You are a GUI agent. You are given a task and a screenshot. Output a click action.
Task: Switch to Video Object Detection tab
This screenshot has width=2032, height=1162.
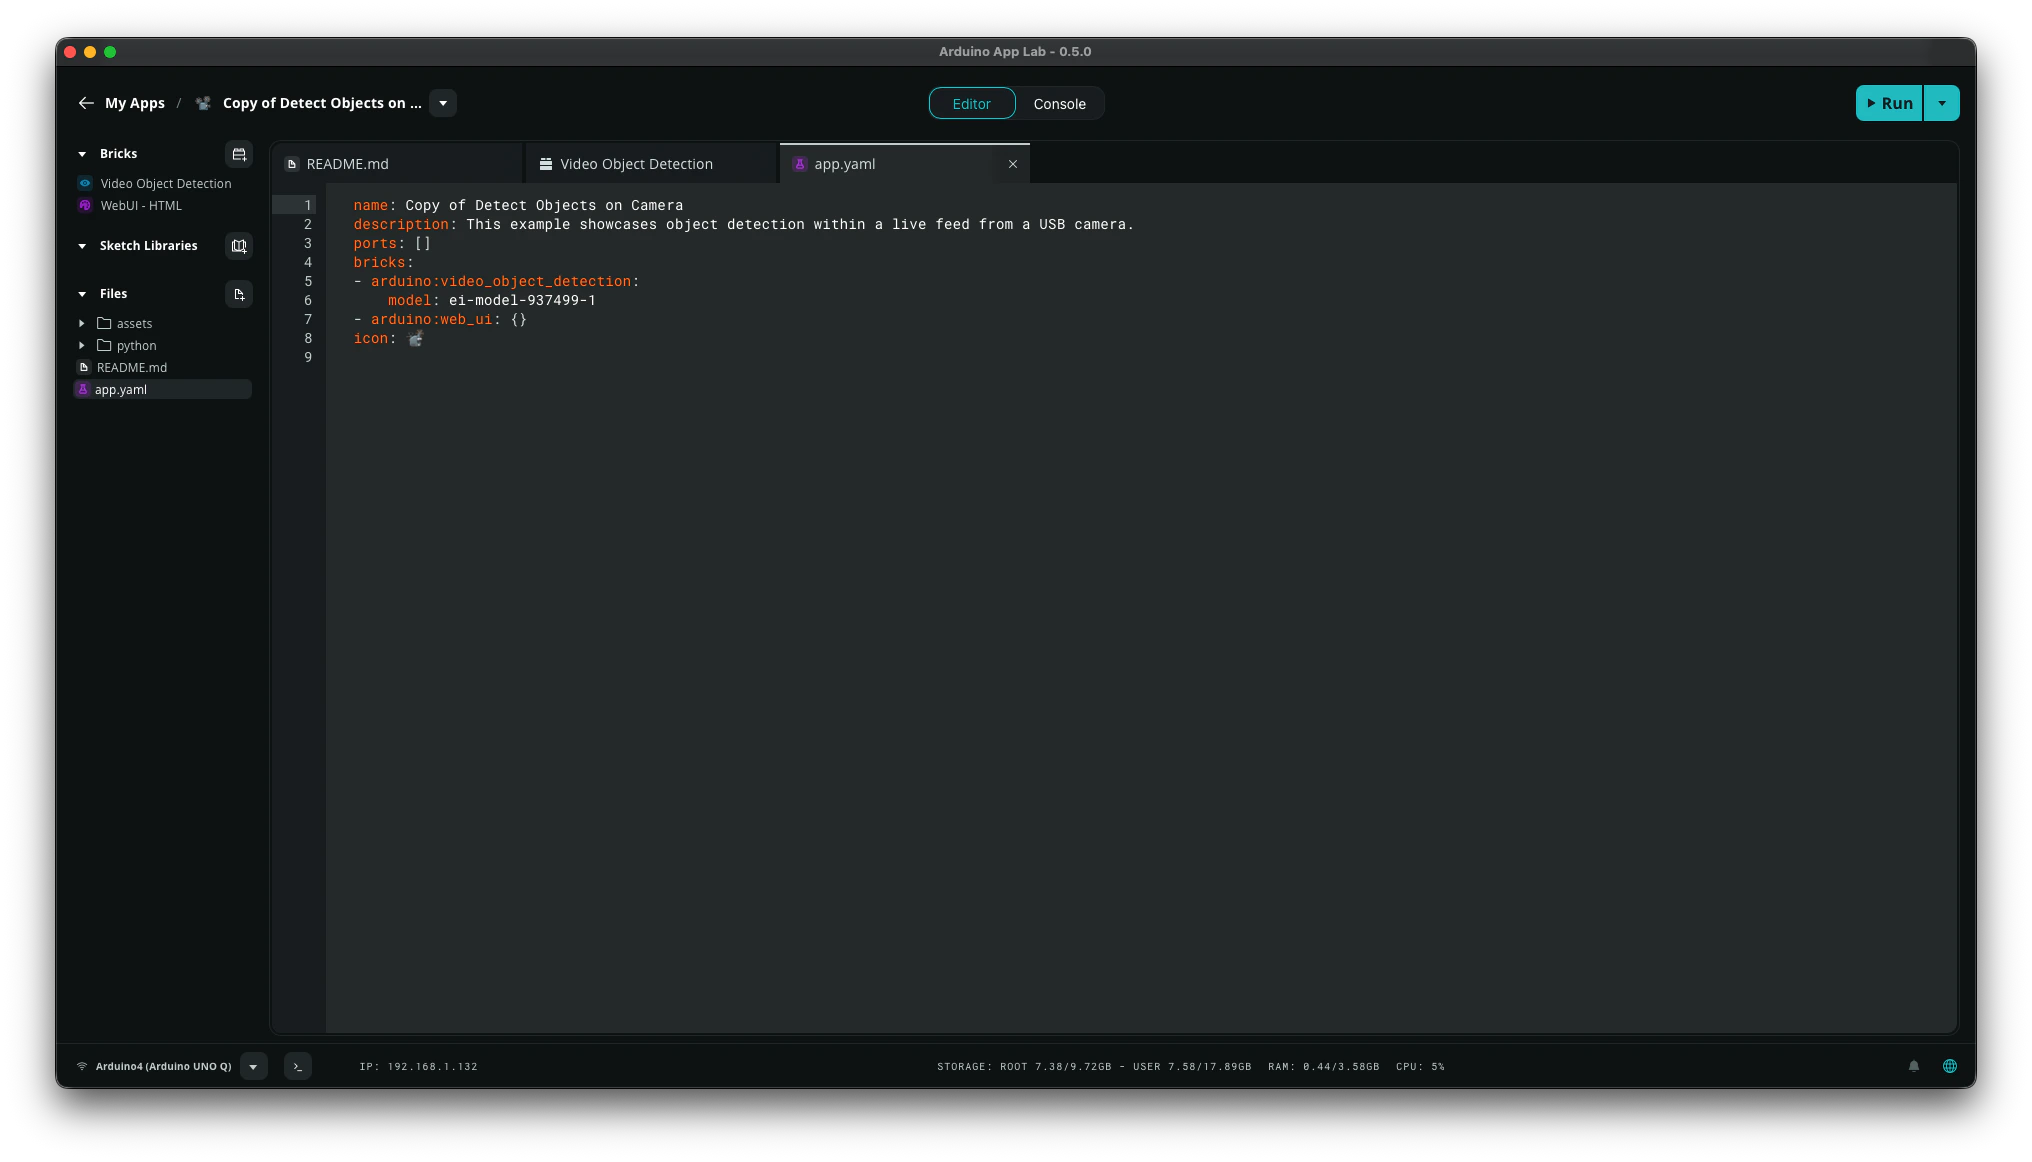pos(636,164)
